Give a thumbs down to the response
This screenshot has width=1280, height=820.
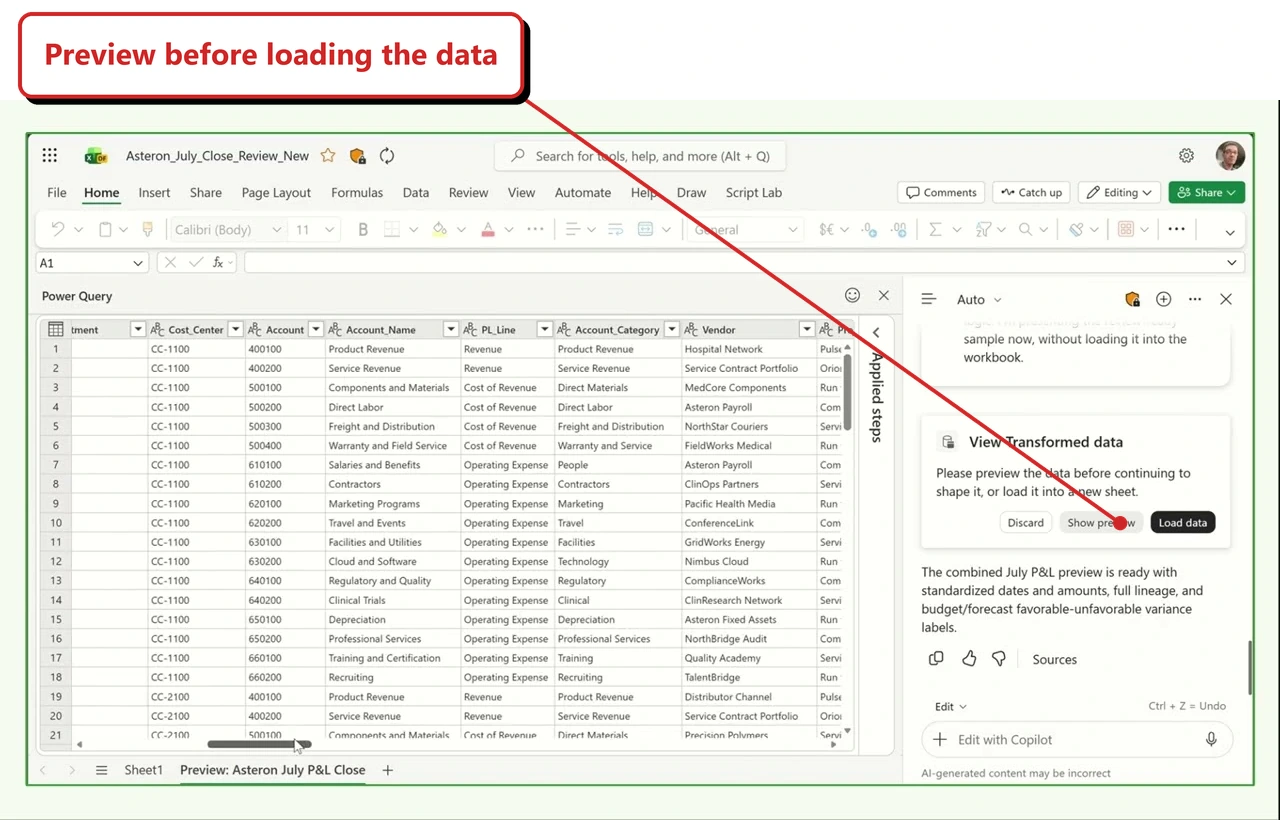(x=999, y=658)
